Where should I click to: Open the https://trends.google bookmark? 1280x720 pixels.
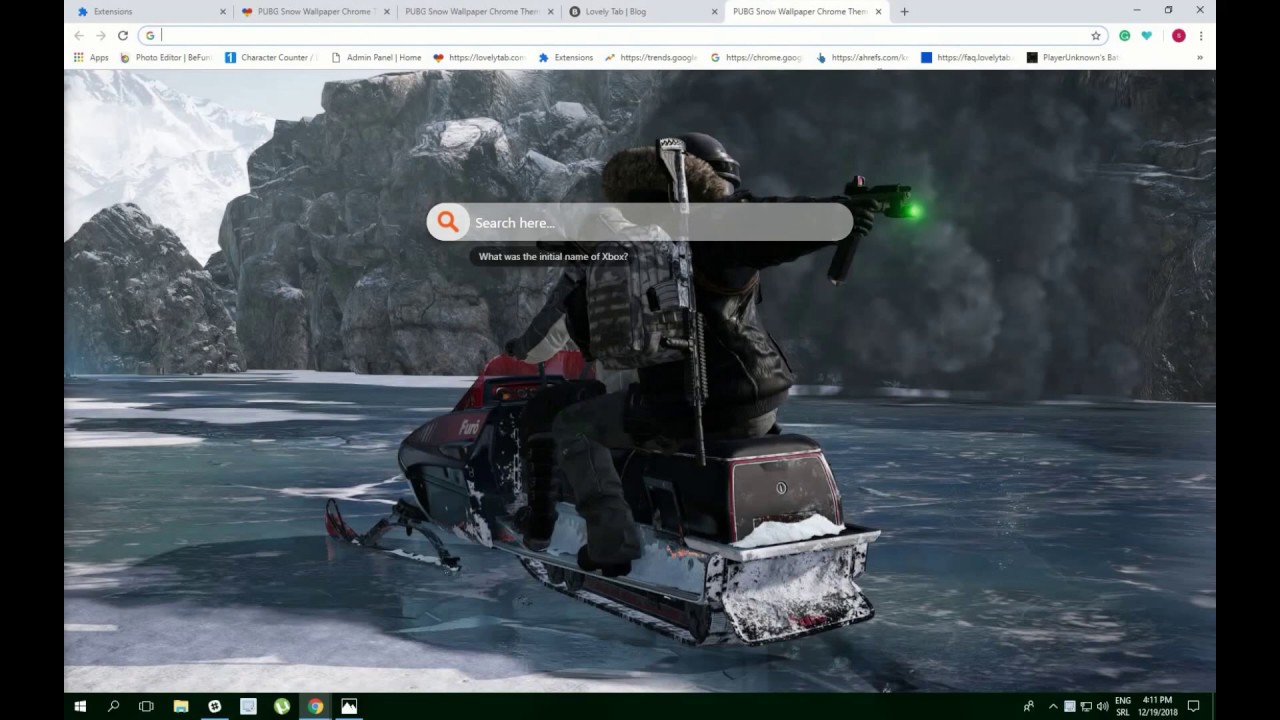651,57
